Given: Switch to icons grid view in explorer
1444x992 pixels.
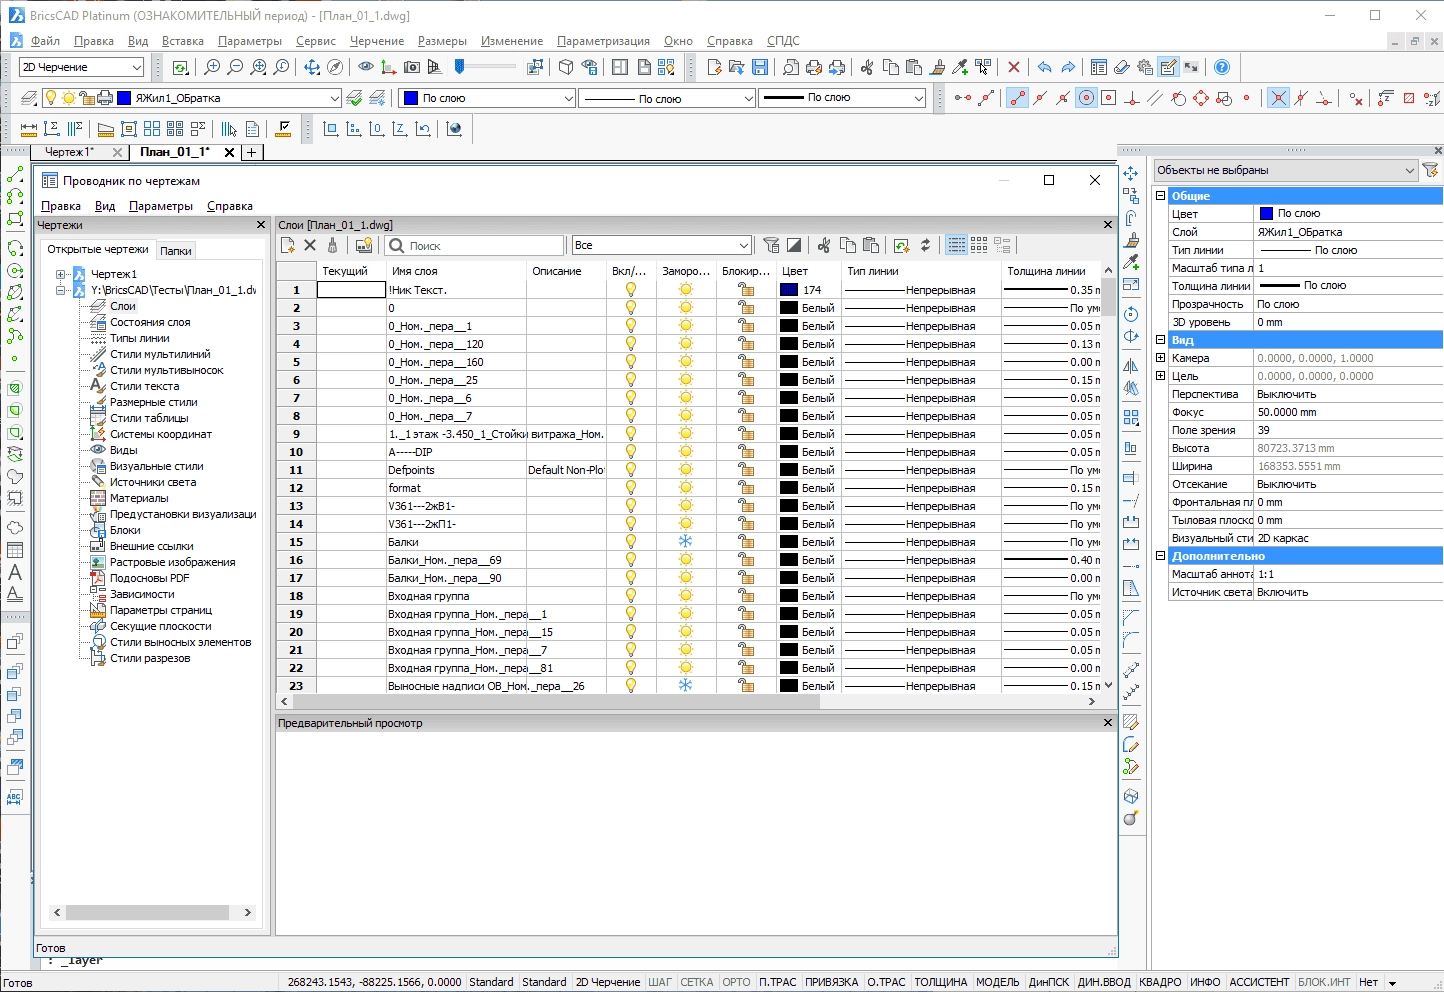Looking at the screenshot, I should coord(979,245).
